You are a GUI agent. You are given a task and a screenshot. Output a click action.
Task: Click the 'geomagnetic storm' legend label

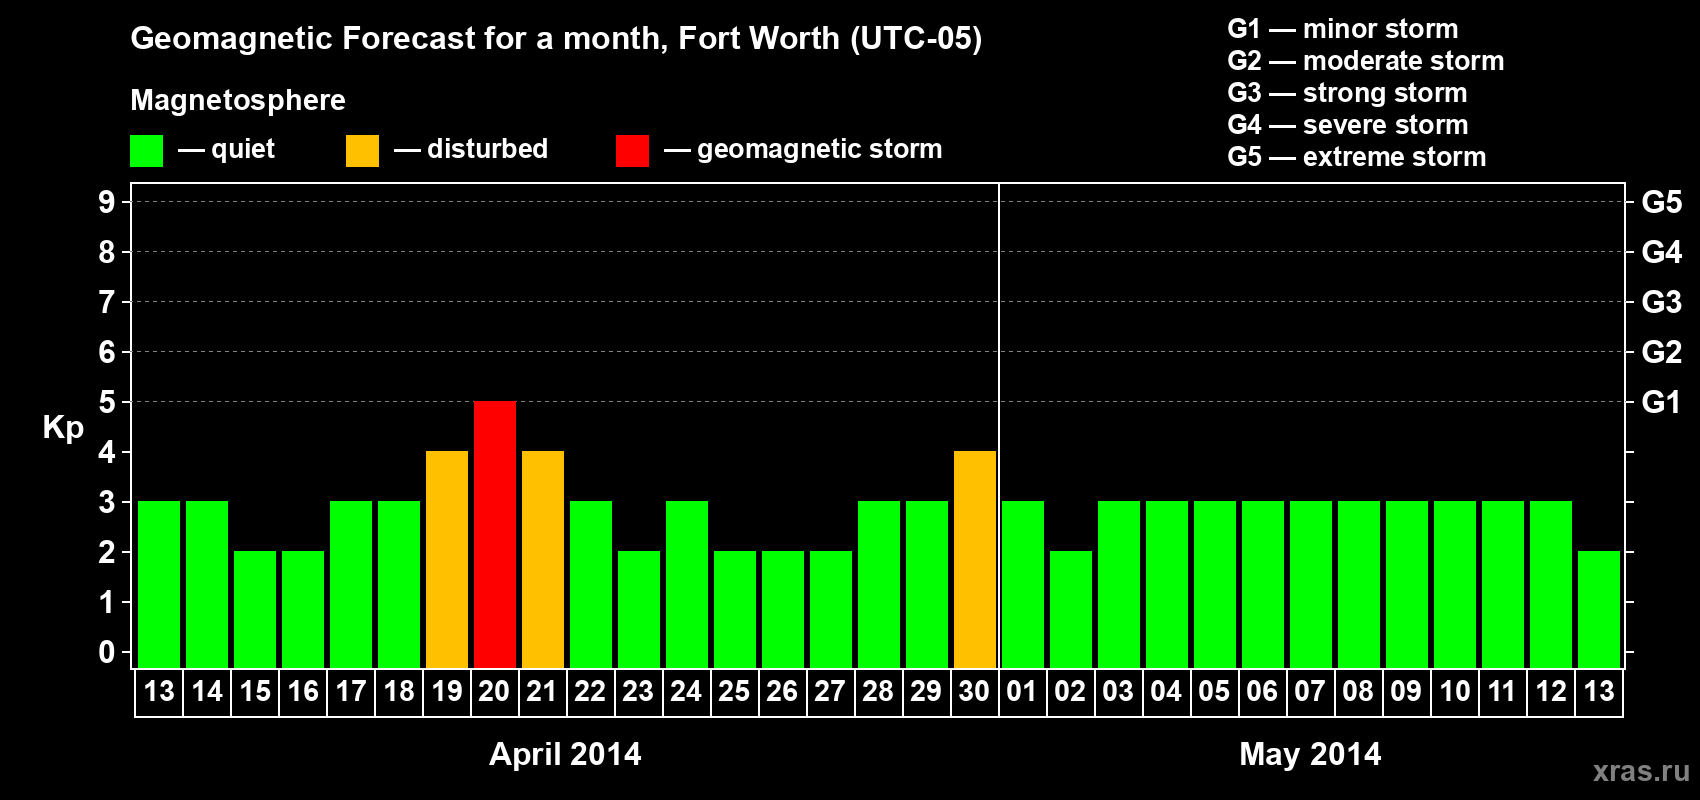point(819,149)
